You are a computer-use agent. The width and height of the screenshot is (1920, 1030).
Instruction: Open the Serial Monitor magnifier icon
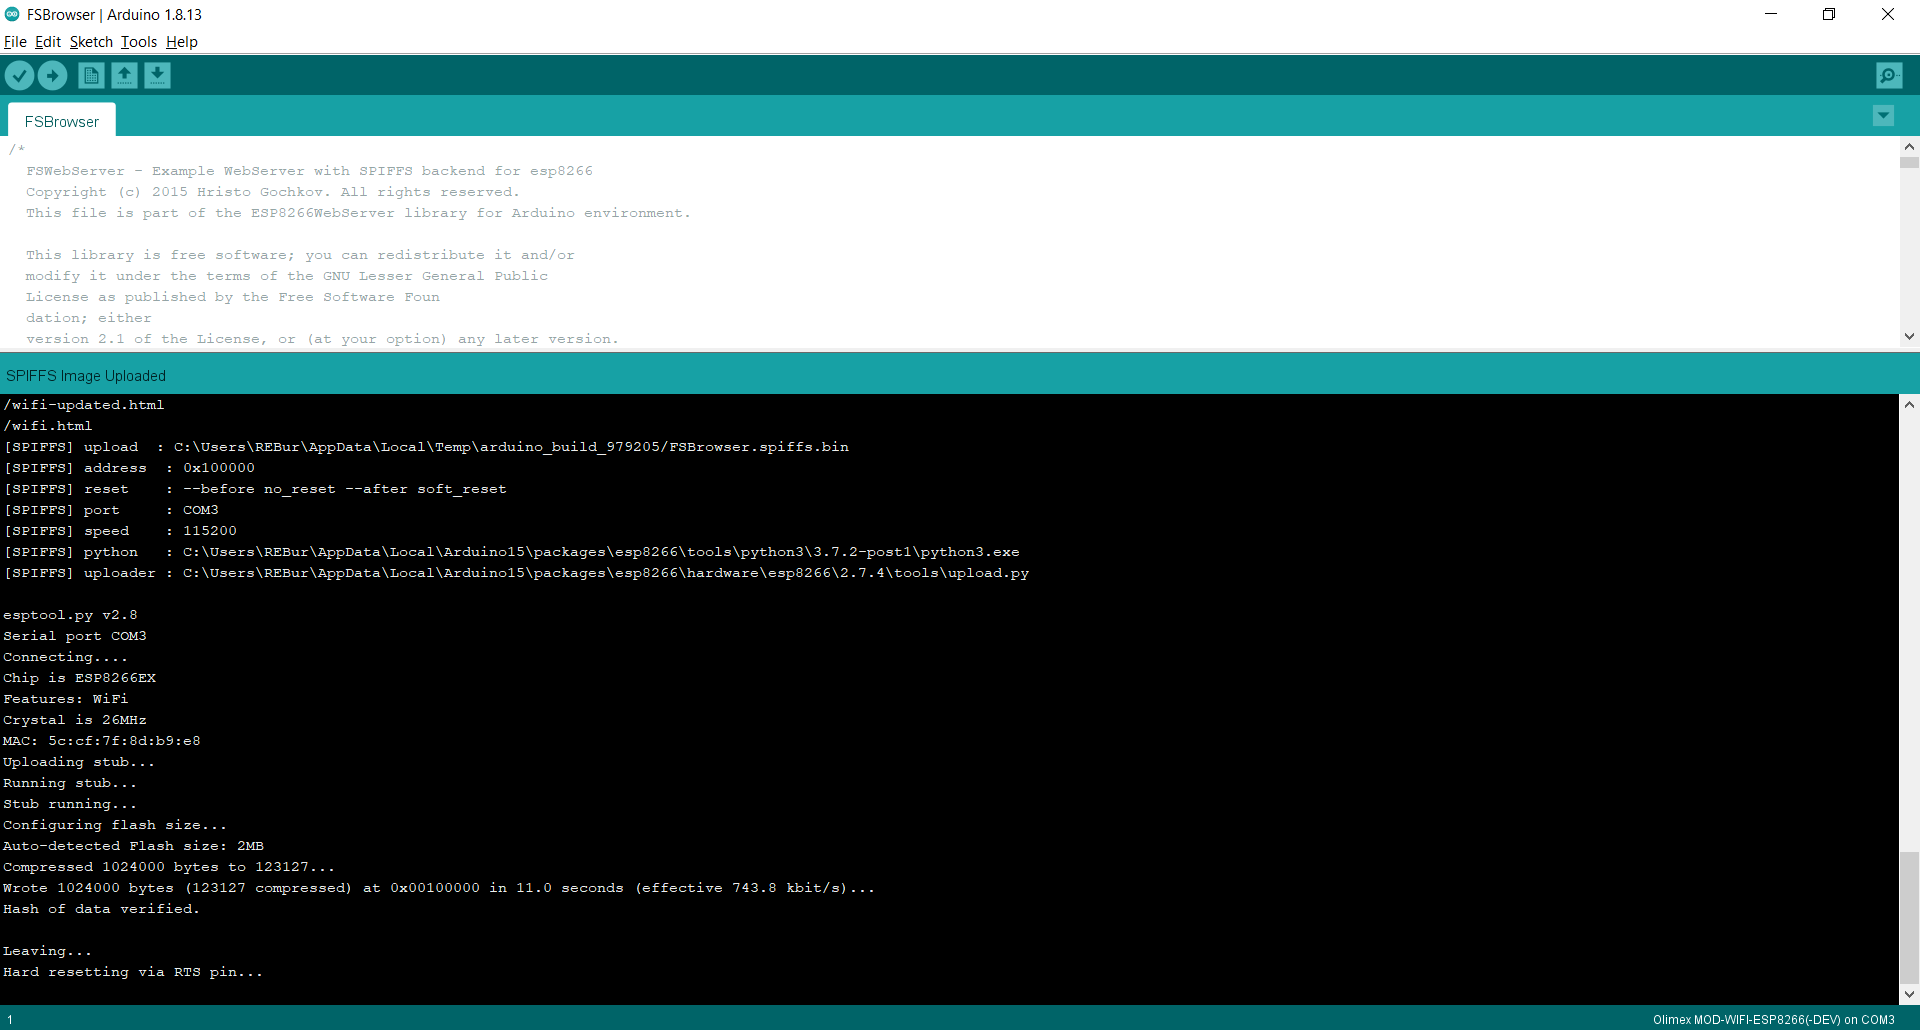tap(1889, 76)
